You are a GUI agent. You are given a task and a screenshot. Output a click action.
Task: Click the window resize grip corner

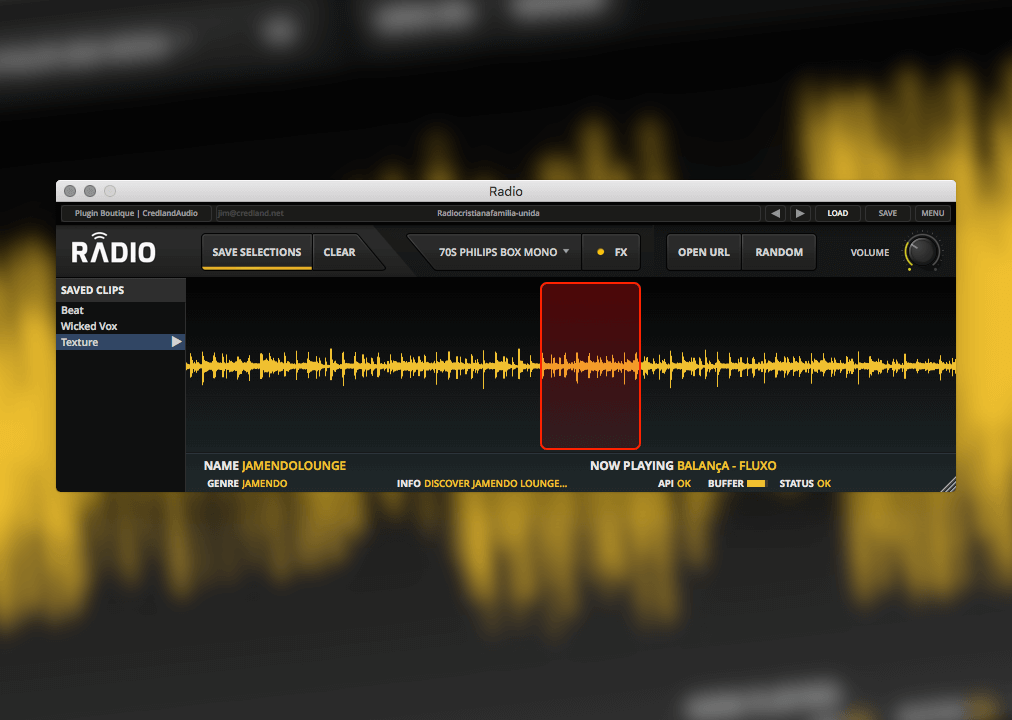click(x=947, y=484)
